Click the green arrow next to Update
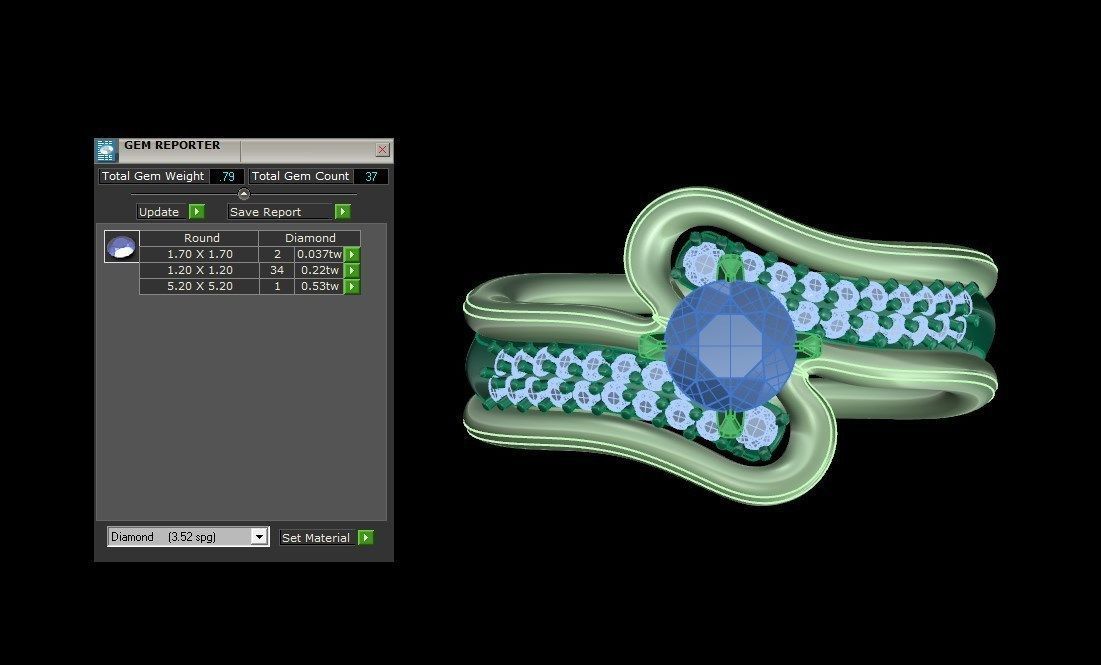The image size is (1101, 665). (x=197, y=211)
